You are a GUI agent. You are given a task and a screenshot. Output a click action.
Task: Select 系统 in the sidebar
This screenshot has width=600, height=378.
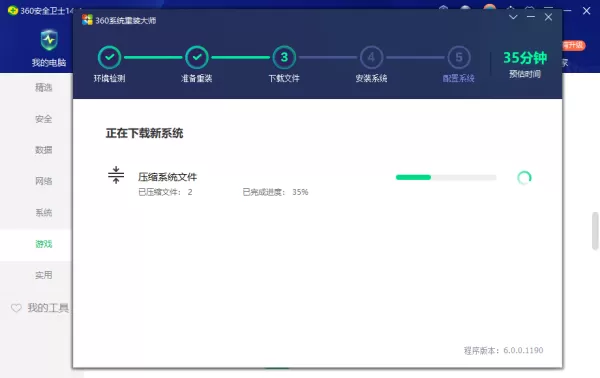44,212
